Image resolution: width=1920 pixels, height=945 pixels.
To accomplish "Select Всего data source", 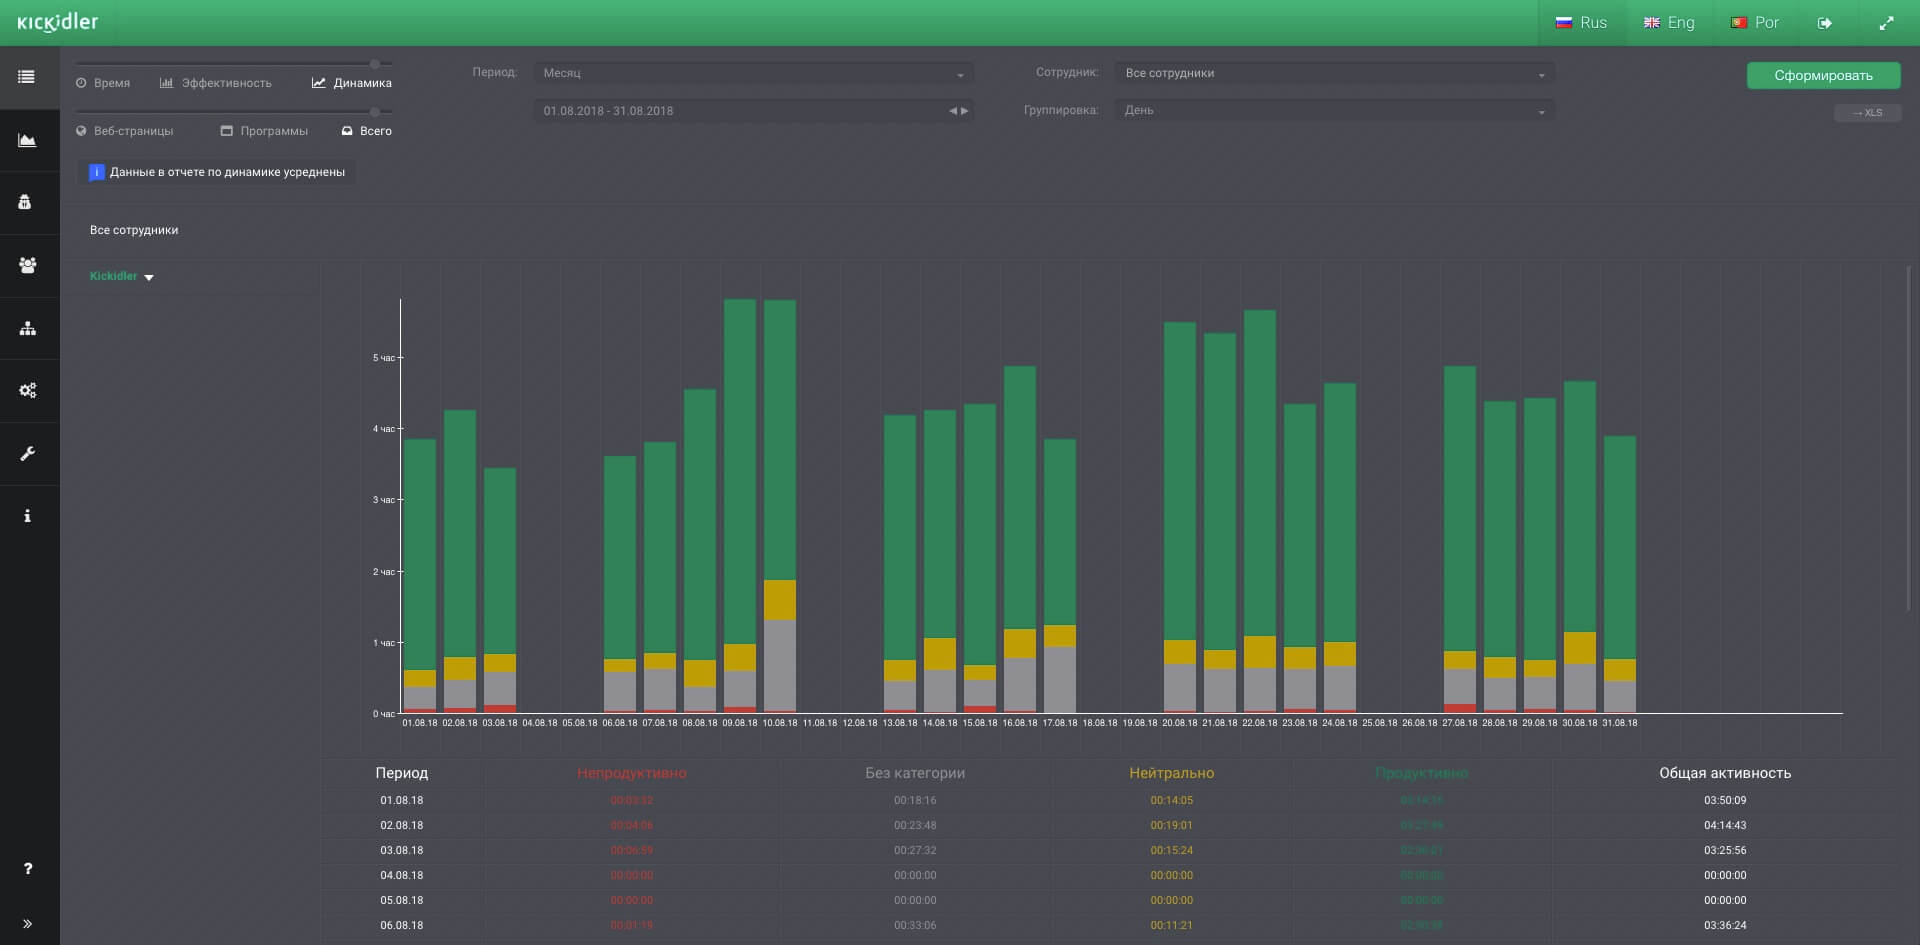I will (366, 131).
